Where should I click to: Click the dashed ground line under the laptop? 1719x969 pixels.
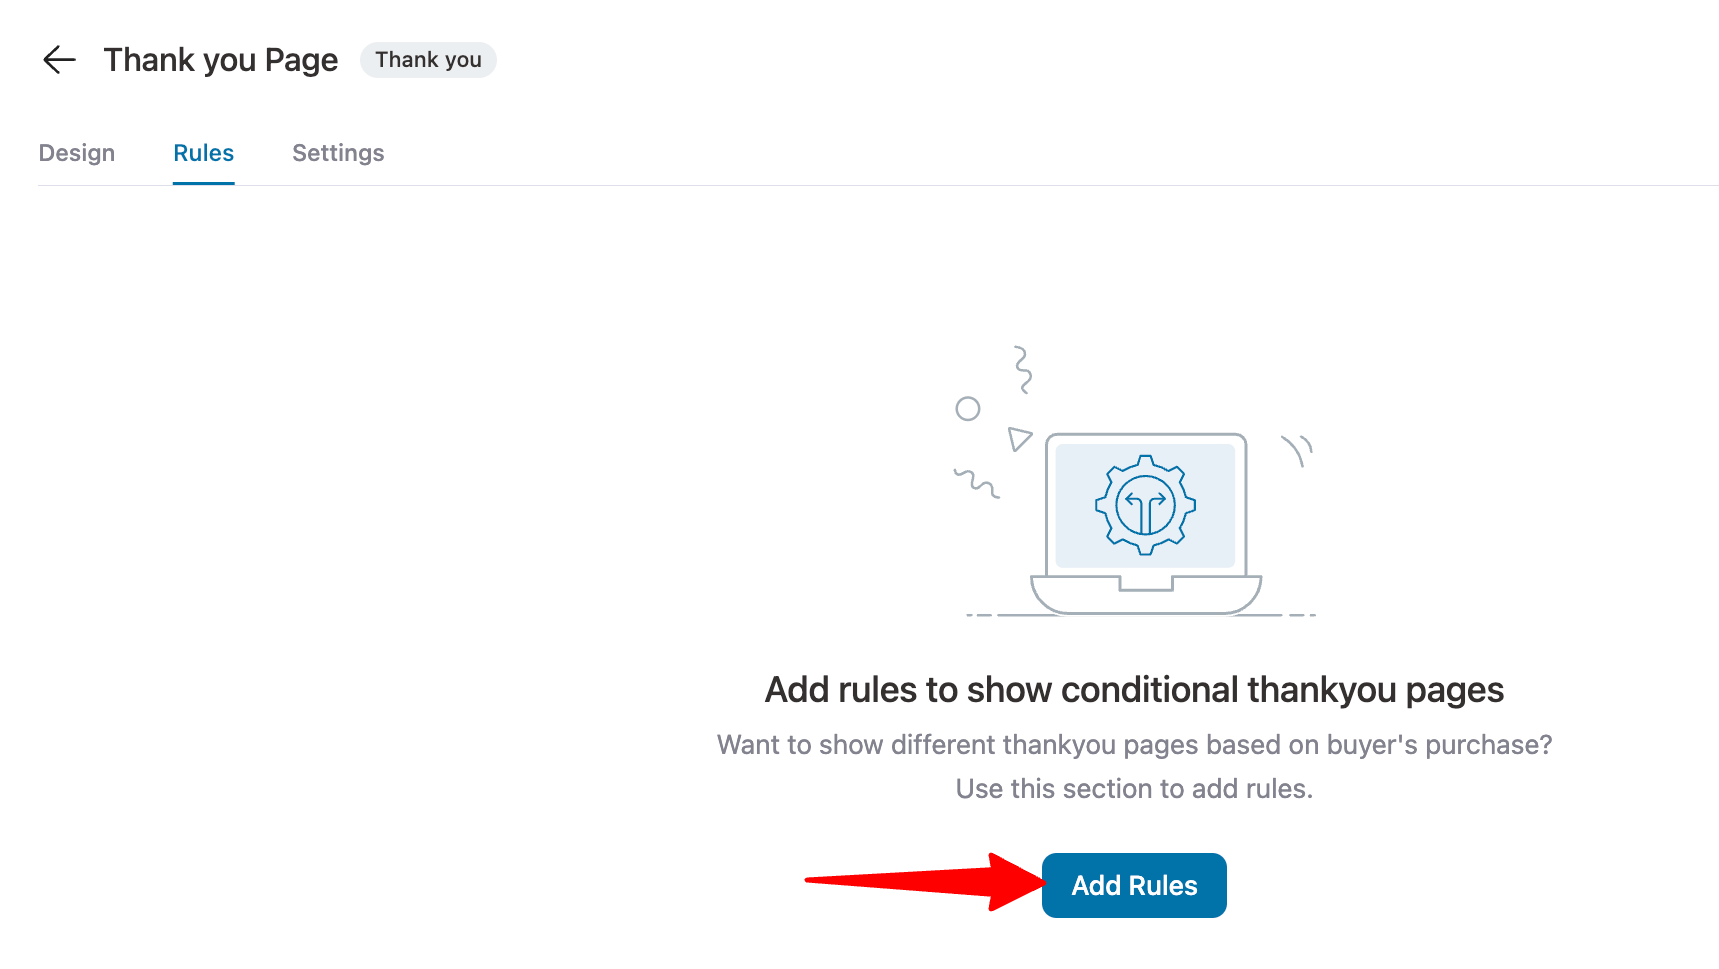click(1141, 615)
